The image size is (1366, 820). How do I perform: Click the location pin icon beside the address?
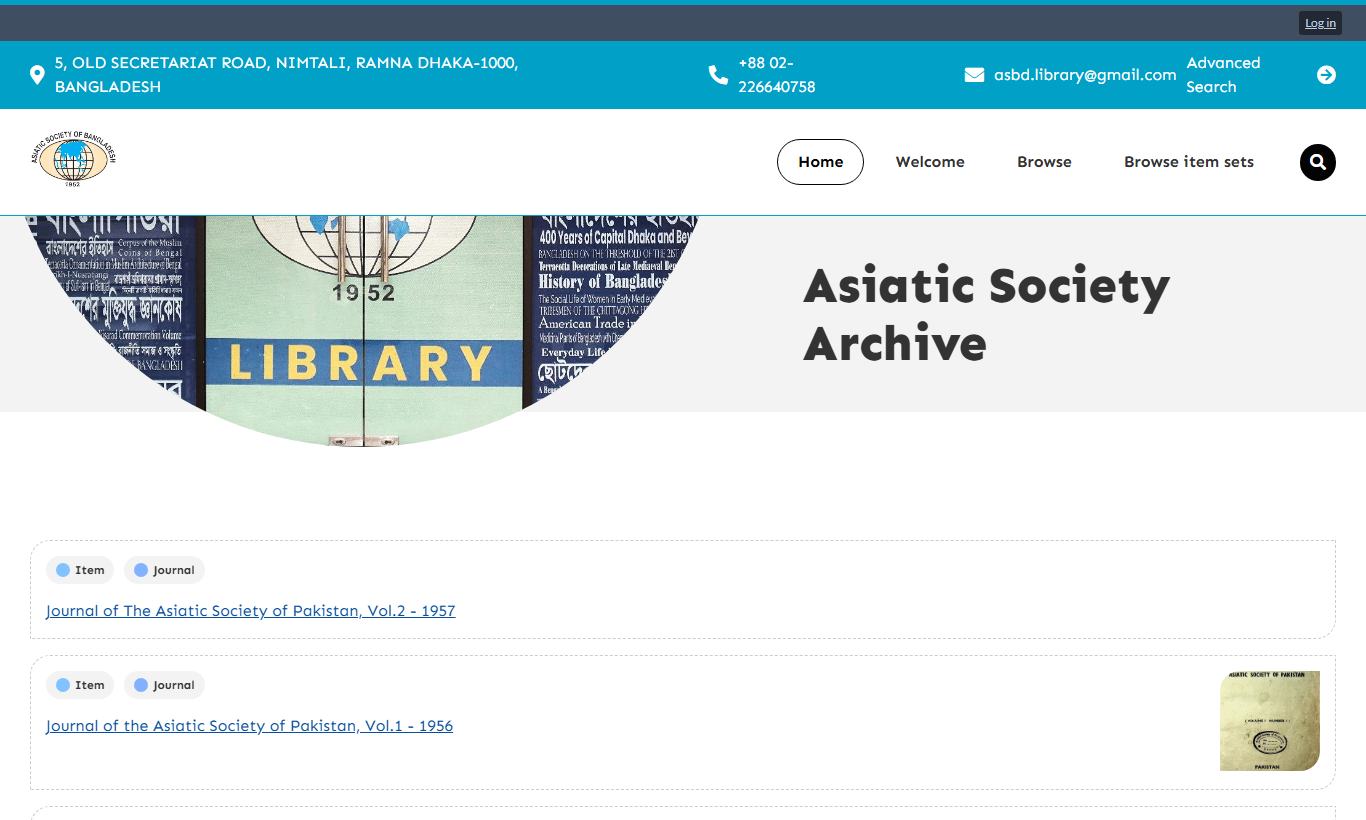tap(37, 75)
